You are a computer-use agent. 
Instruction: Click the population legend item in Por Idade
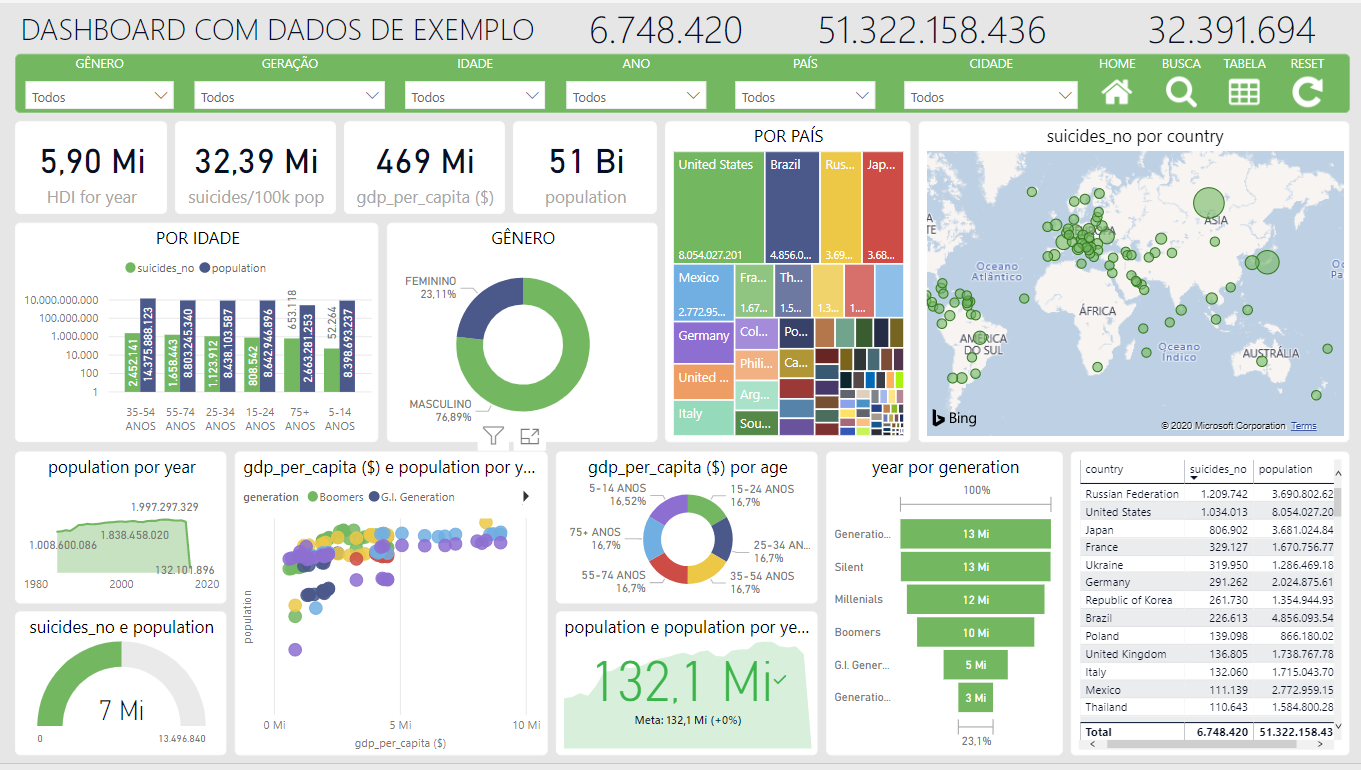click(233, 268)
